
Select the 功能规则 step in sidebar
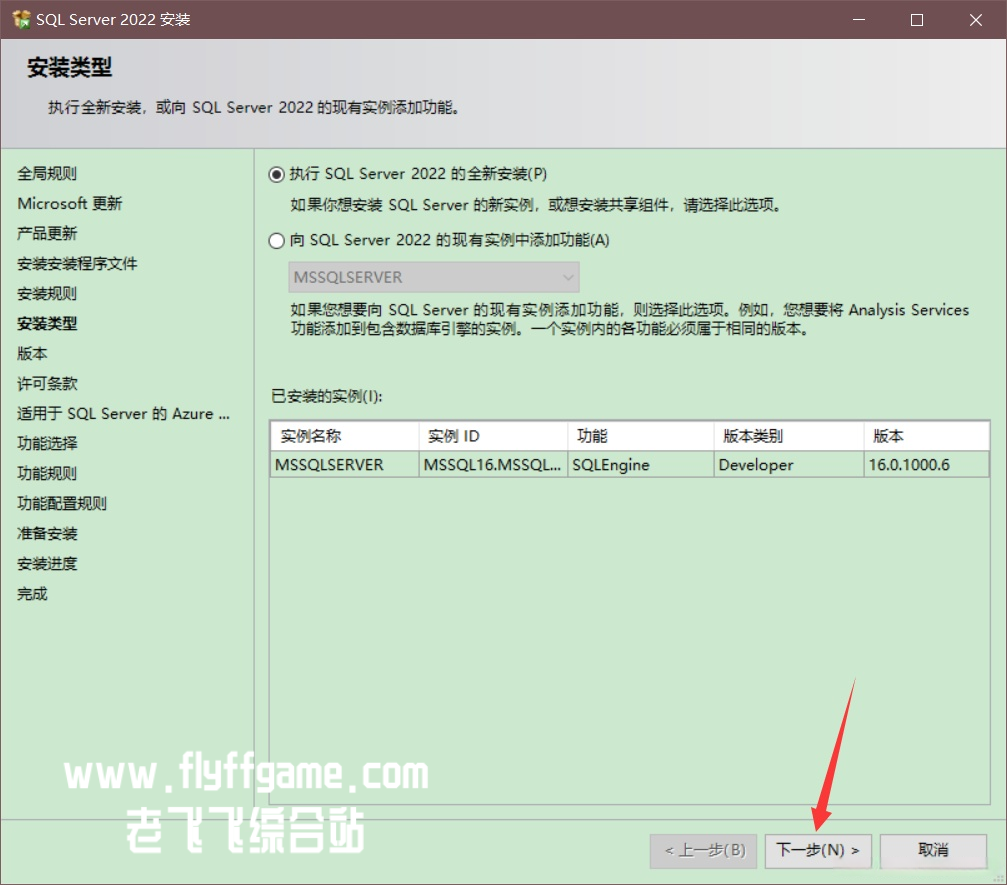(x=47, y=474)
